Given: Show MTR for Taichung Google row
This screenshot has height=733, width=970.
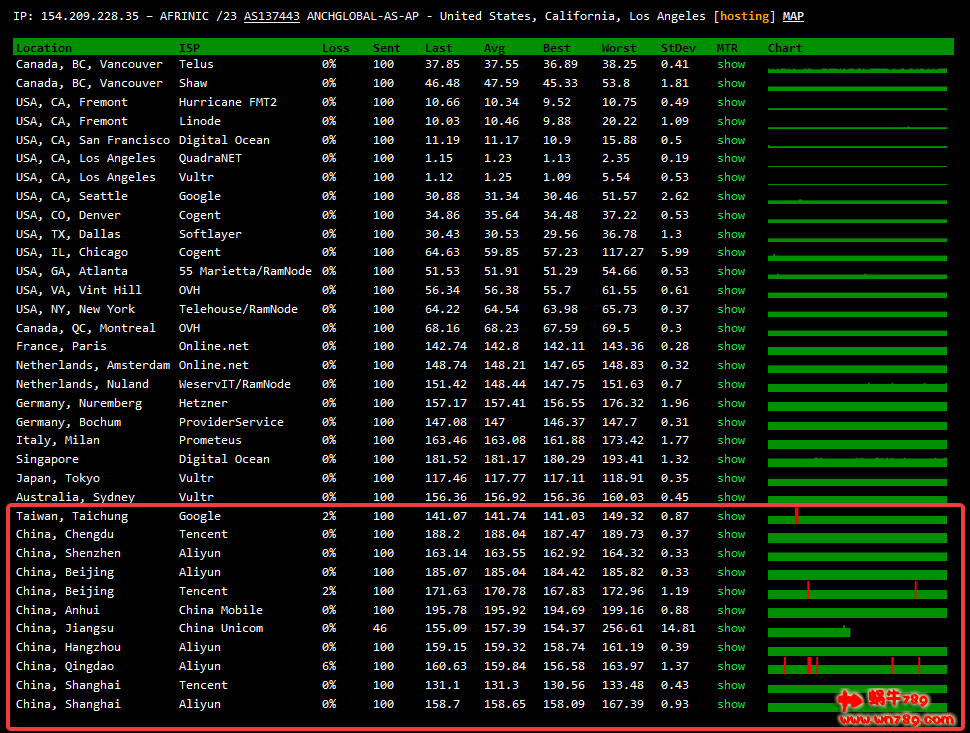Looking at the screenshot, I should tap(731, 516).
